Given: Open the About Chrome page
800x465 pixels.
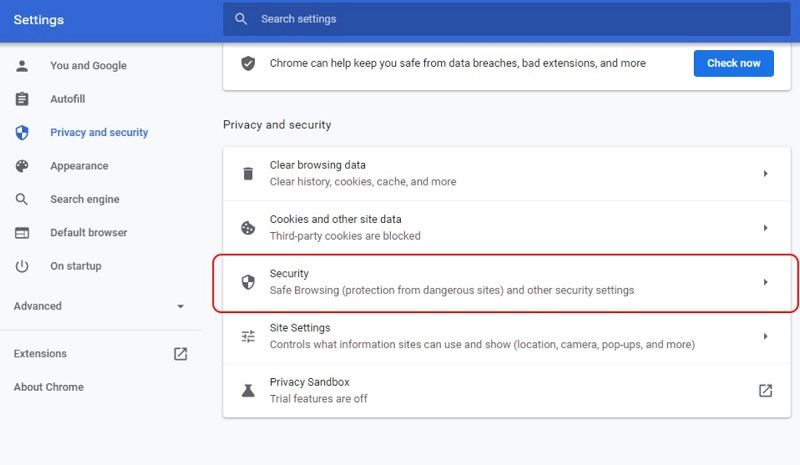Looking at the screenshot, I should [48, 387].
